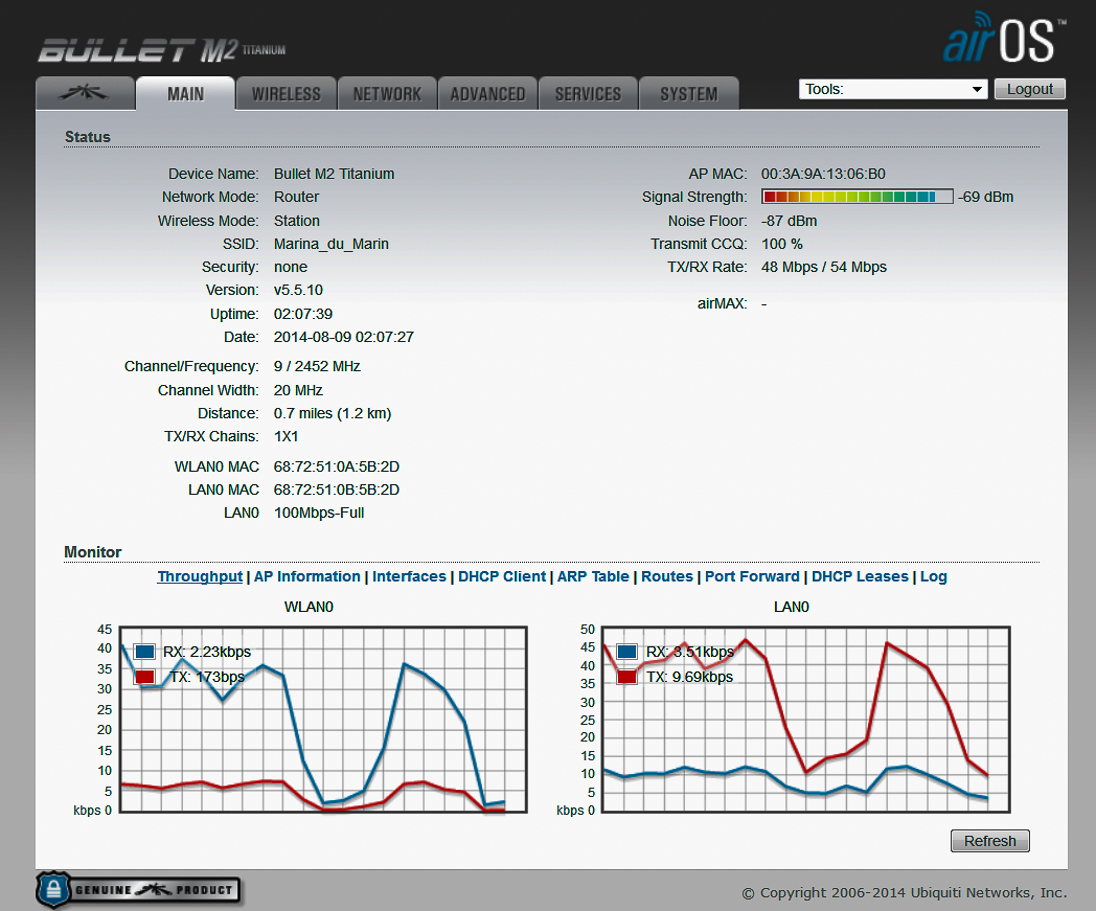The image size is (1096, 911).
Task: Click the LAN0 speed '100Mbps-Full'
Action: point(319,513)
